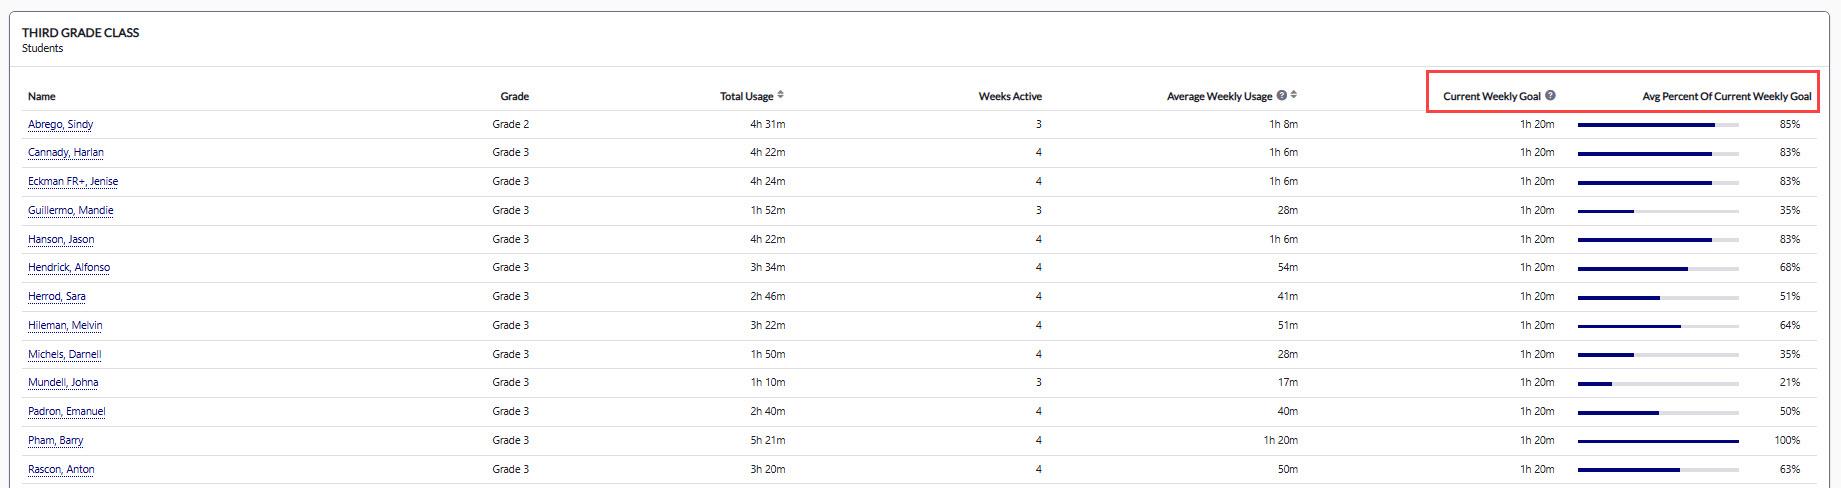View Guillermo, Mandie's details
The height and width of the screenshot is (488, 1841).
pos(70,210)
